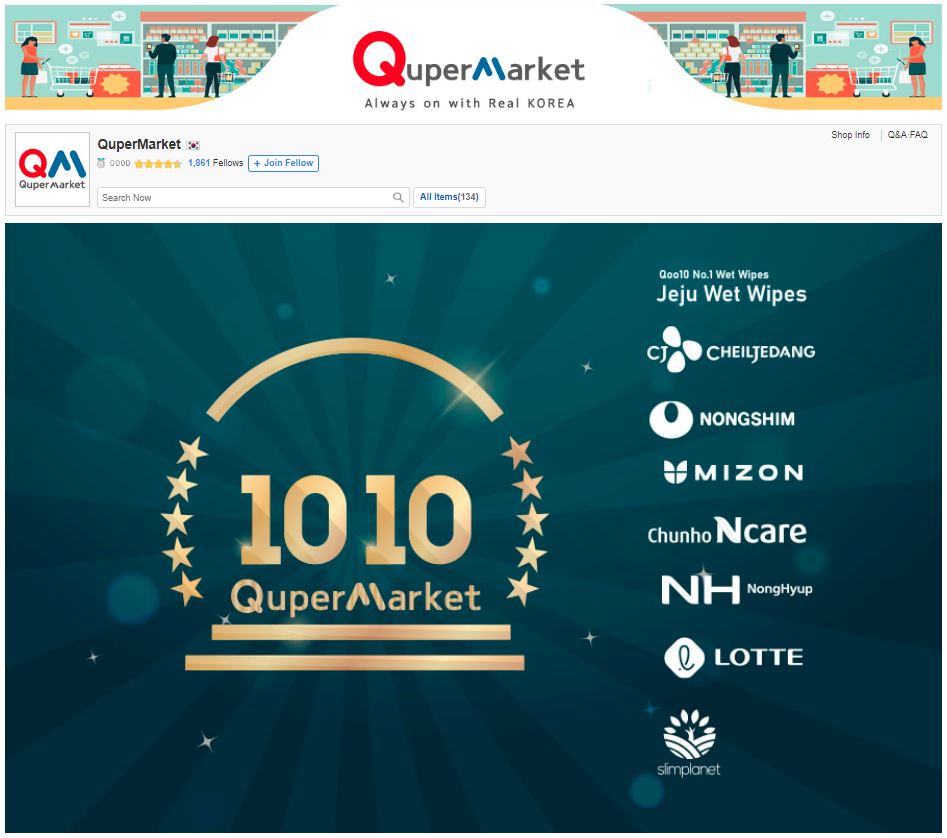Click the Jeju Wet Wipes text
947x838 pixels.
click(x=730, y=294)
